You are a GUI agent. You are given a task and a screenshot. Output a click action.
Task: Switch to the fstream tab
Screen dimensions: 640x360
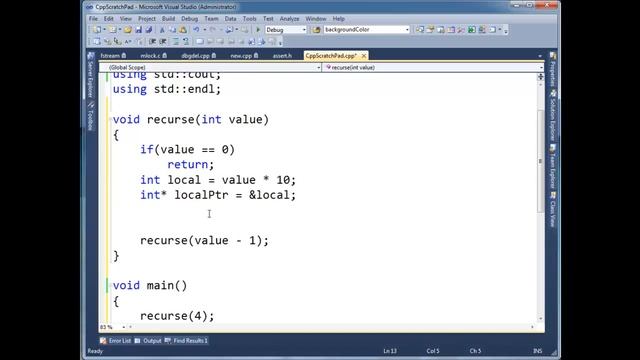click(113, 56)
